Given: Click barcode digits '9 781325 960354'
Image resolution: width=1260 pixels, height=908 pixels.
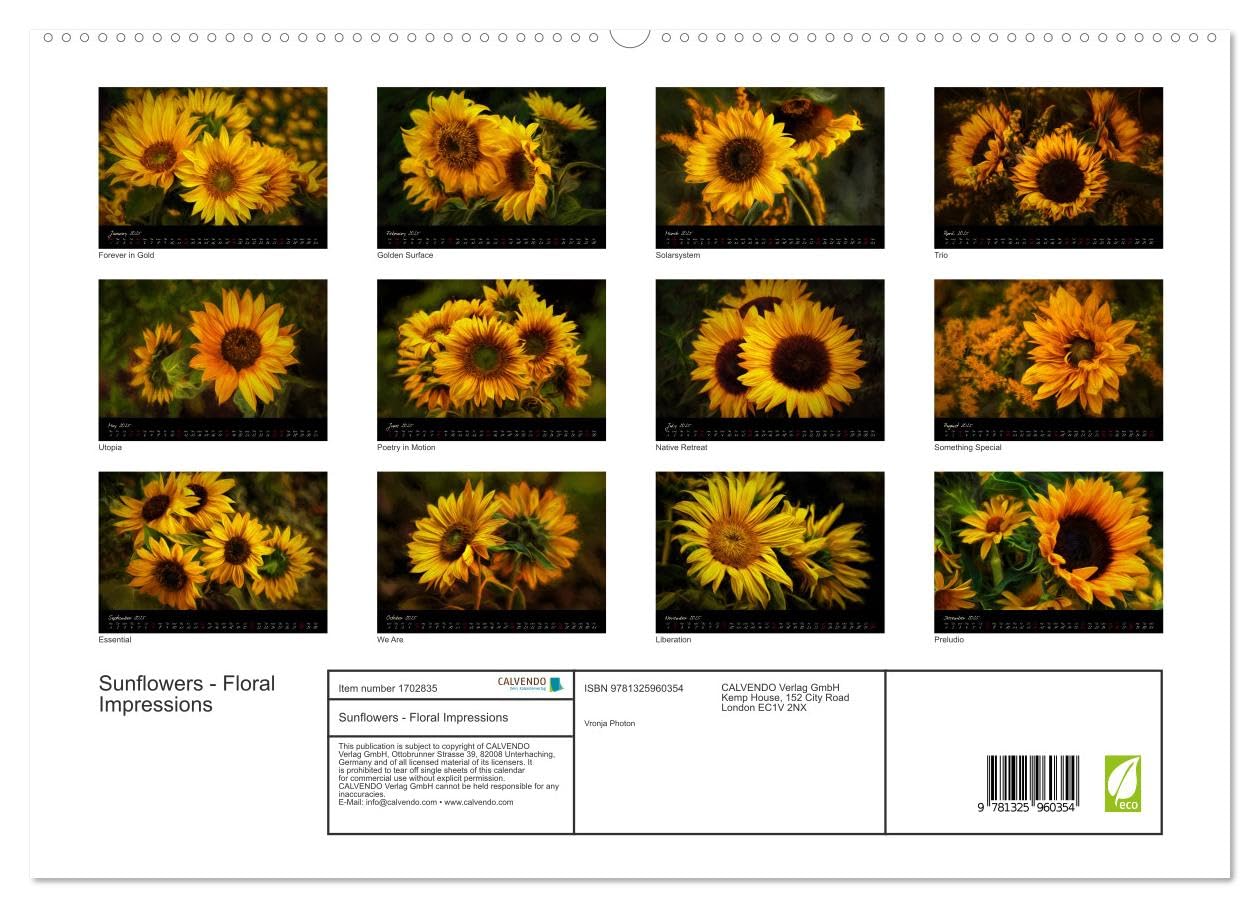Looking at the screenshot, I should [1027, 808].
